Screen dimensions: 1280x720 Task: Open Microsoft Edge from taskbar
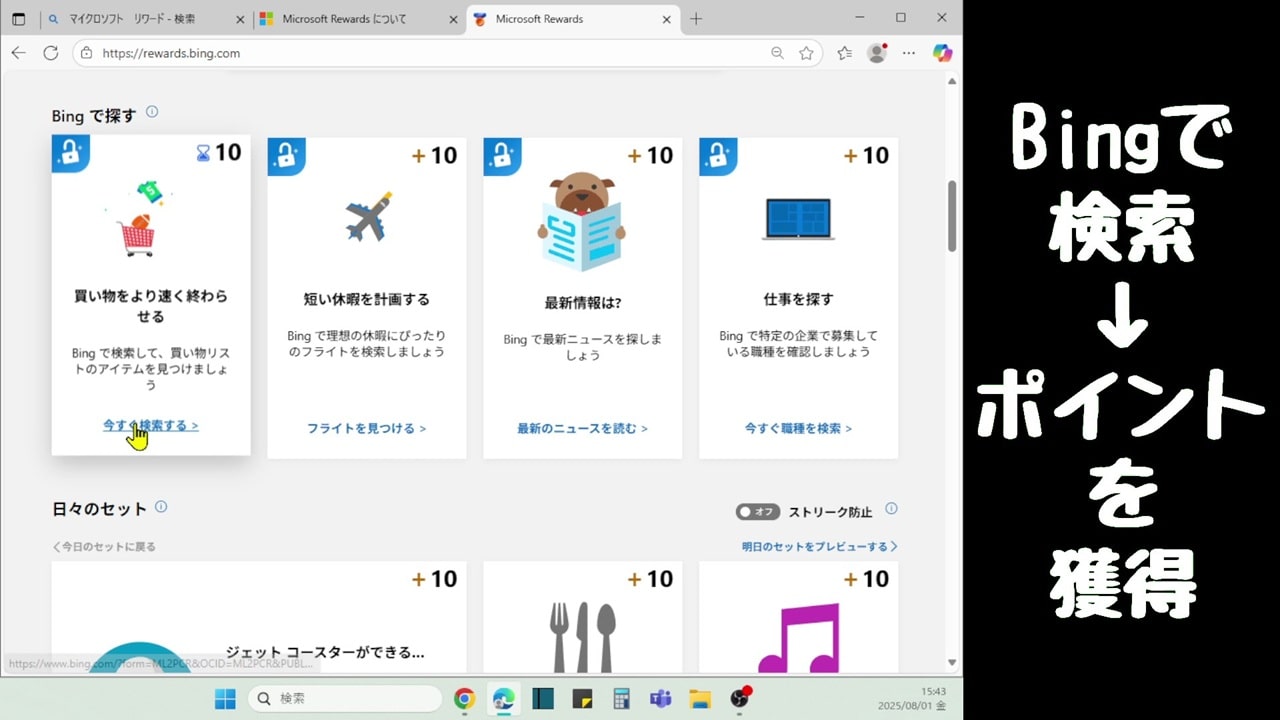(503, 698)
